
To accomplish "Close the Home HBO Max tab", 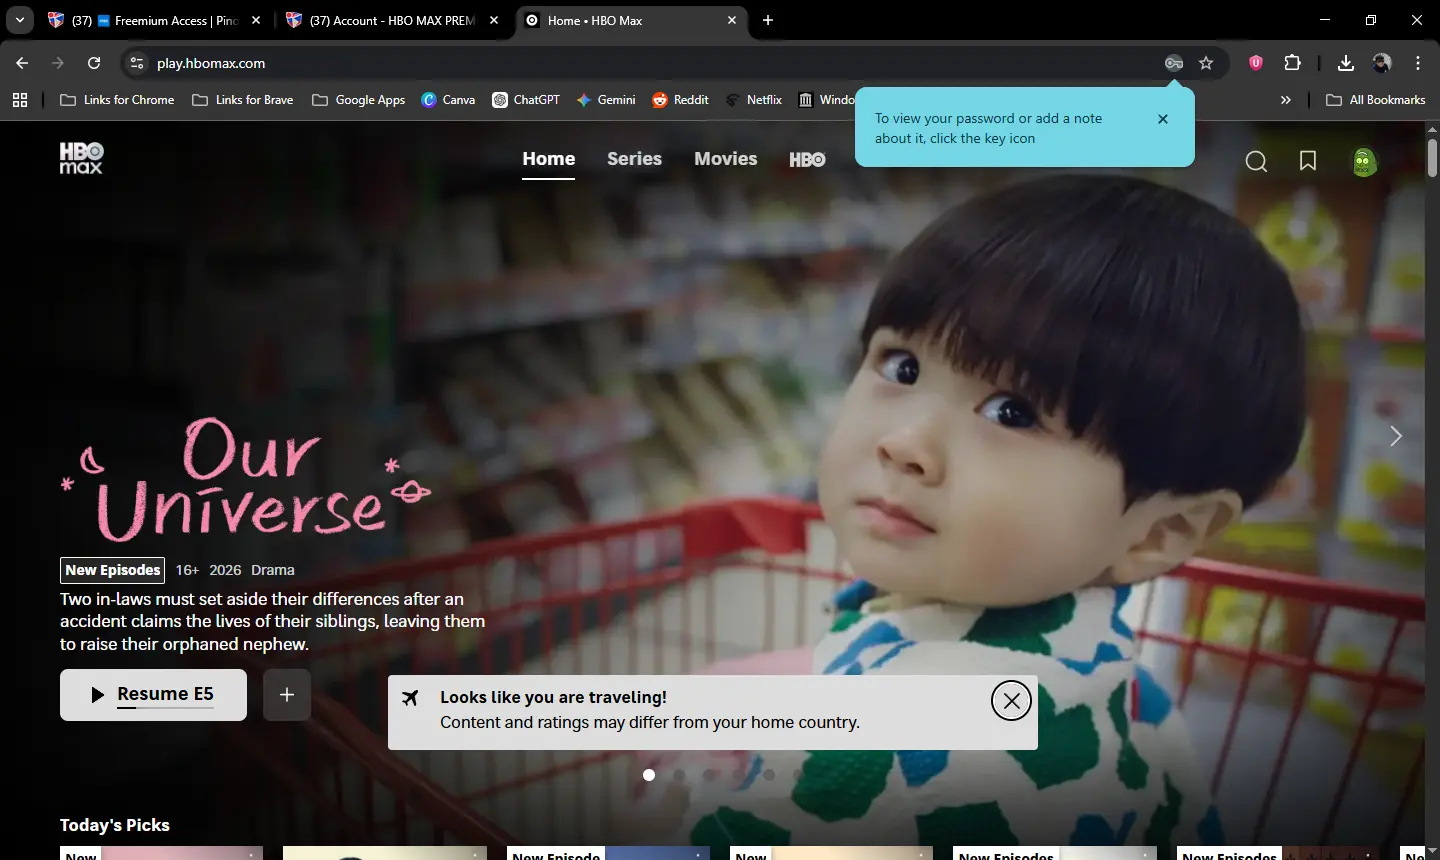I will pos(732,20).
